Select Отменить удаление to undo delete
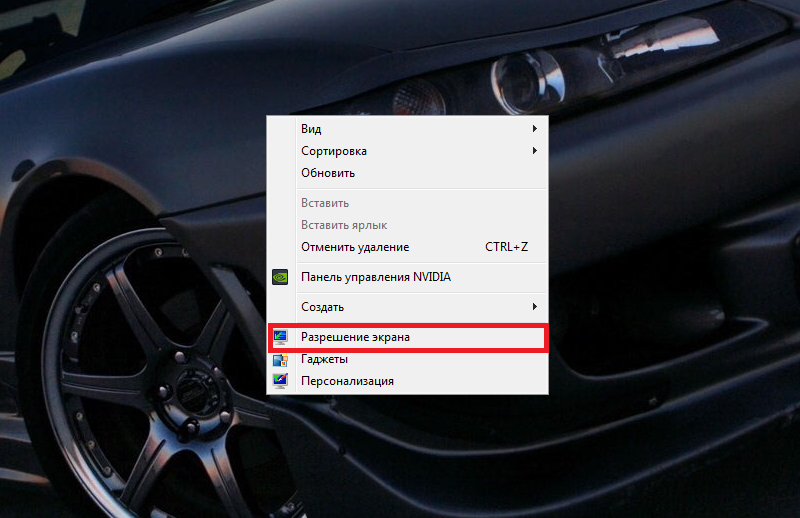The image size is (800, 518). pos(354,247)
